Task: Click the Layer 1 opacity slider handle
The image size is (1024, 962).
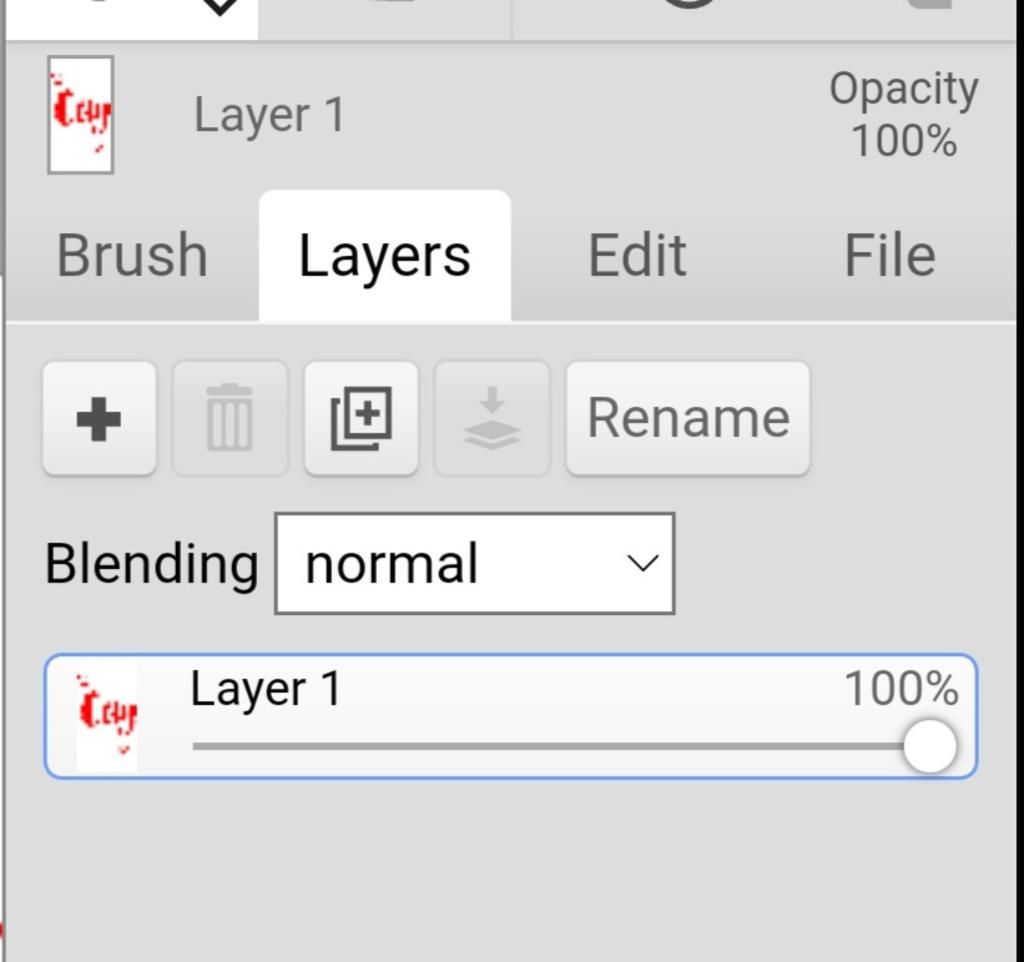Action: (930, 746)
